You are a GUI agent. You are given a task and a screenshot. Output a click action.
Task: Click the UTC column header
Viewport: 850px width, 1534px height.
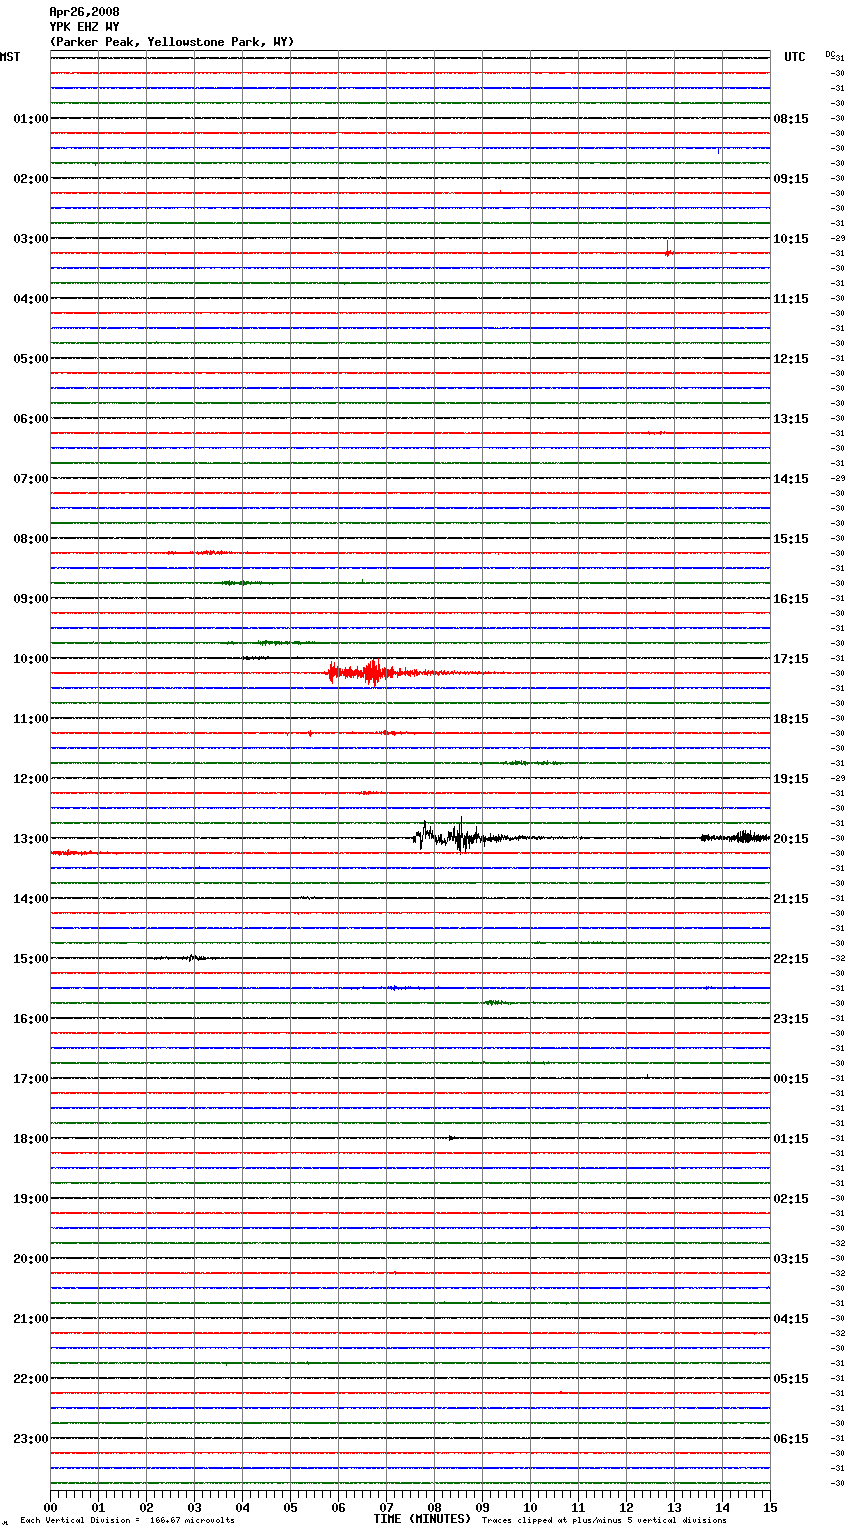[x=795, y=57]
